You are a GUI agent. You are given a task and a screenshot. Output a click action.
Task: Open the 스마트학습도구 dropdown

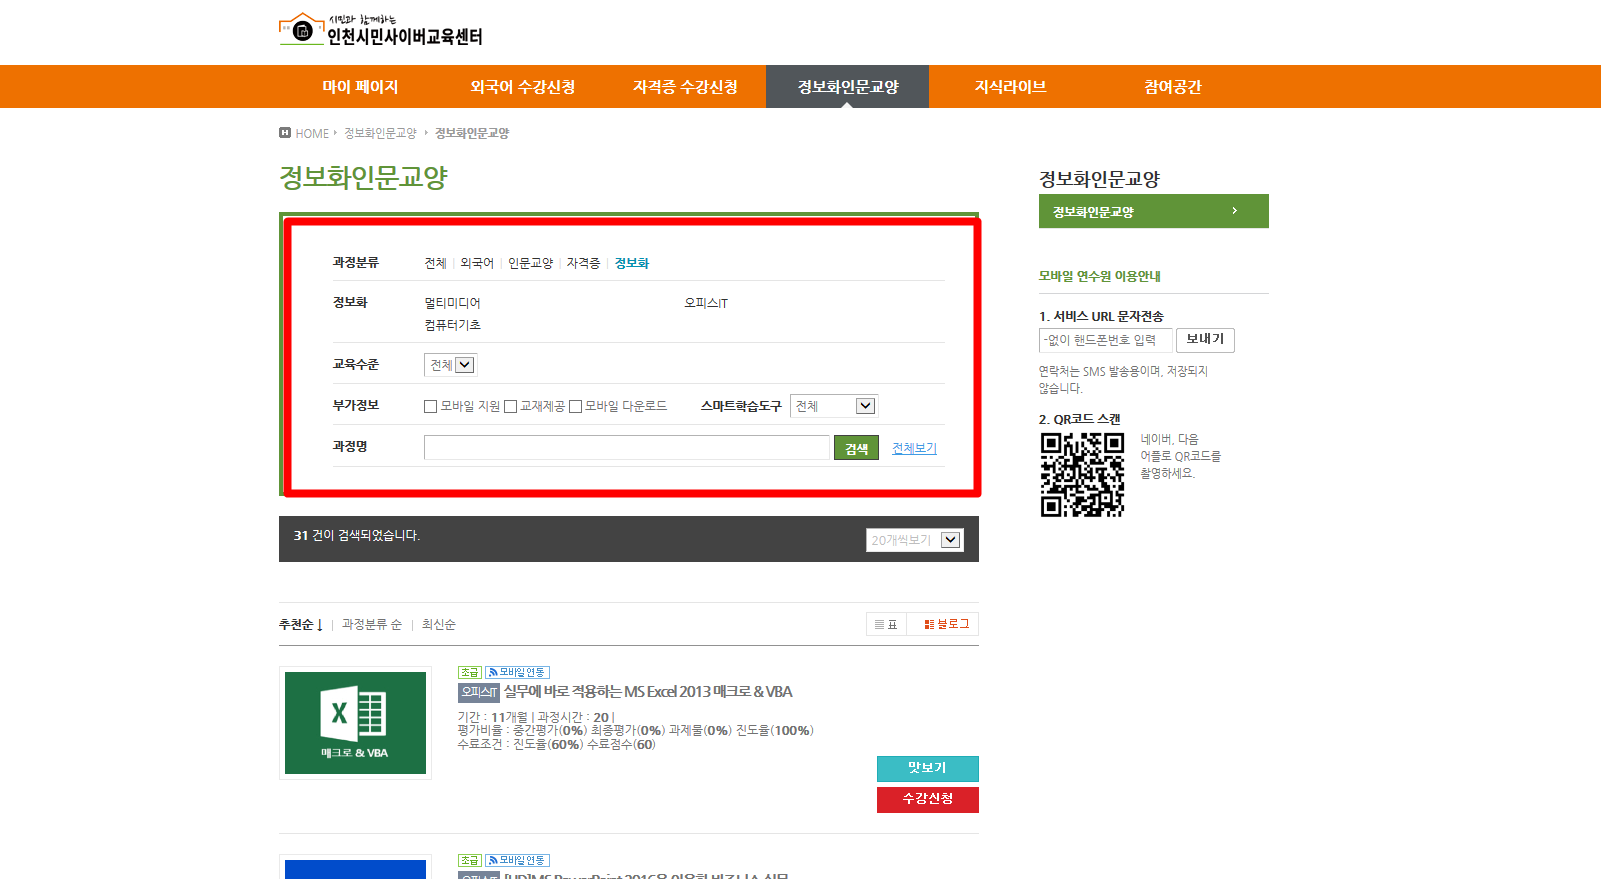click(834, 406)
